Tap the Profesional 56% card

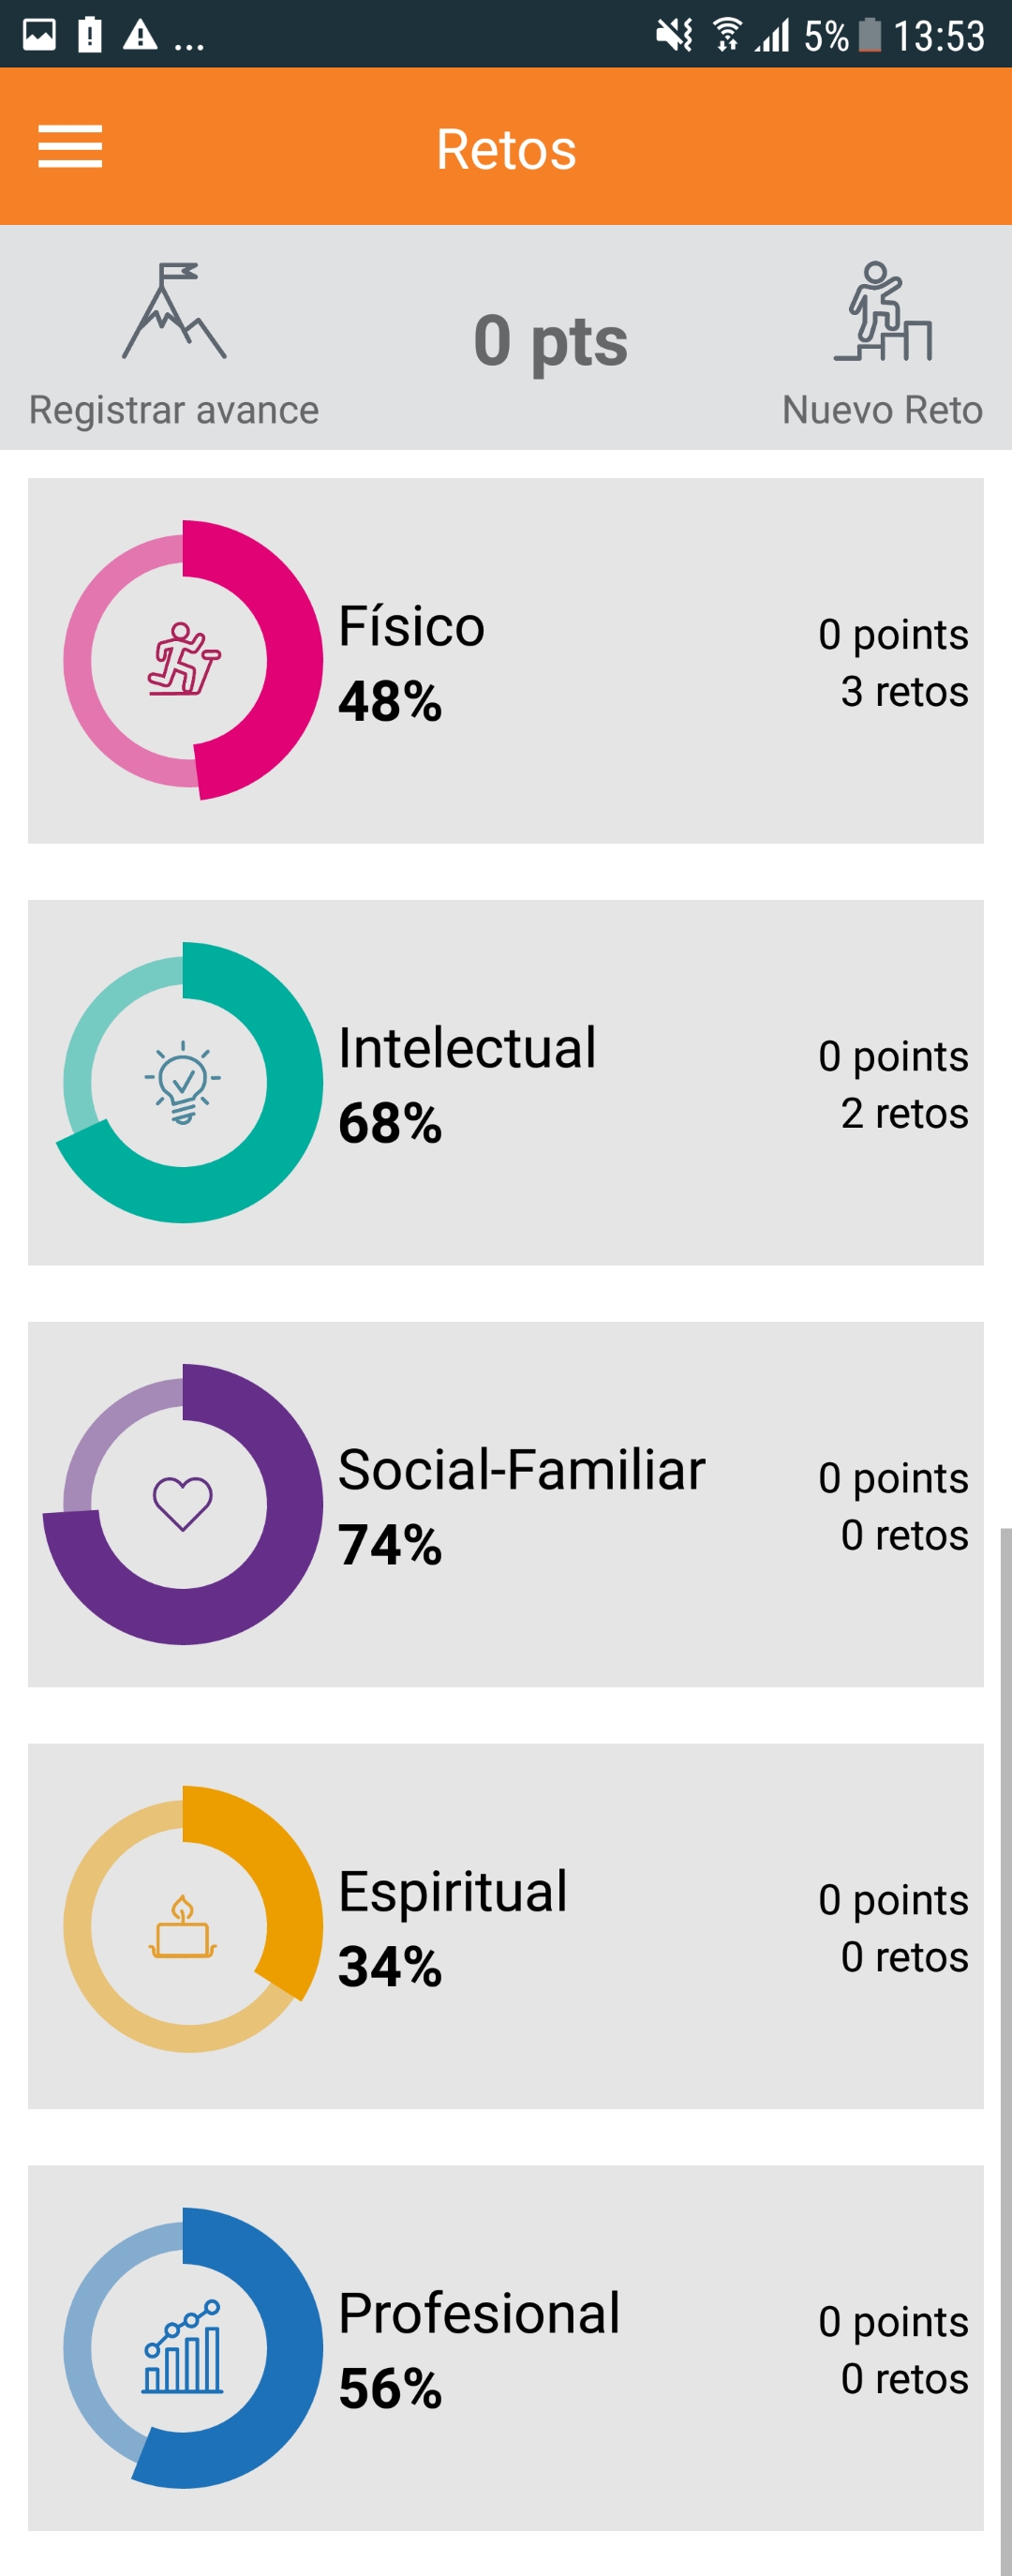coord(506,2348)
